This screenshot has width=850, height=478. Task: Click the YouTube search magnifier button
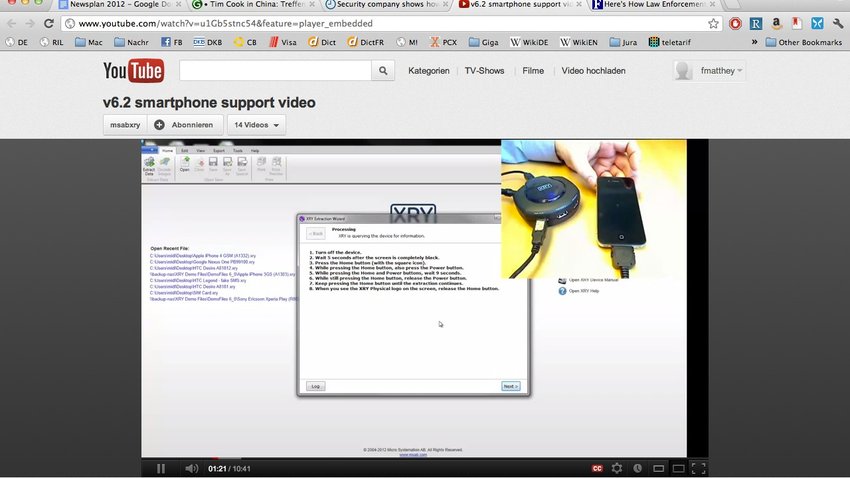point(383,70)
